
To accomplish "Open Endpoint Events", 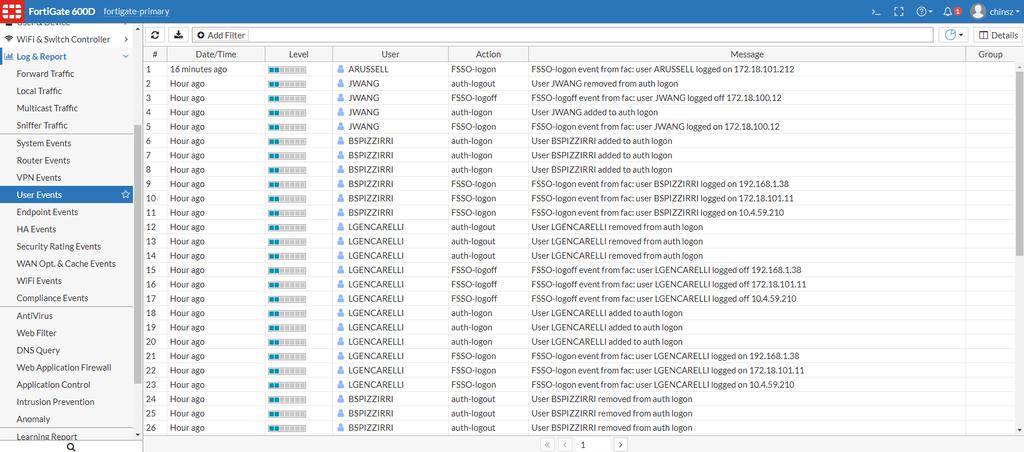I will [47, 212].
